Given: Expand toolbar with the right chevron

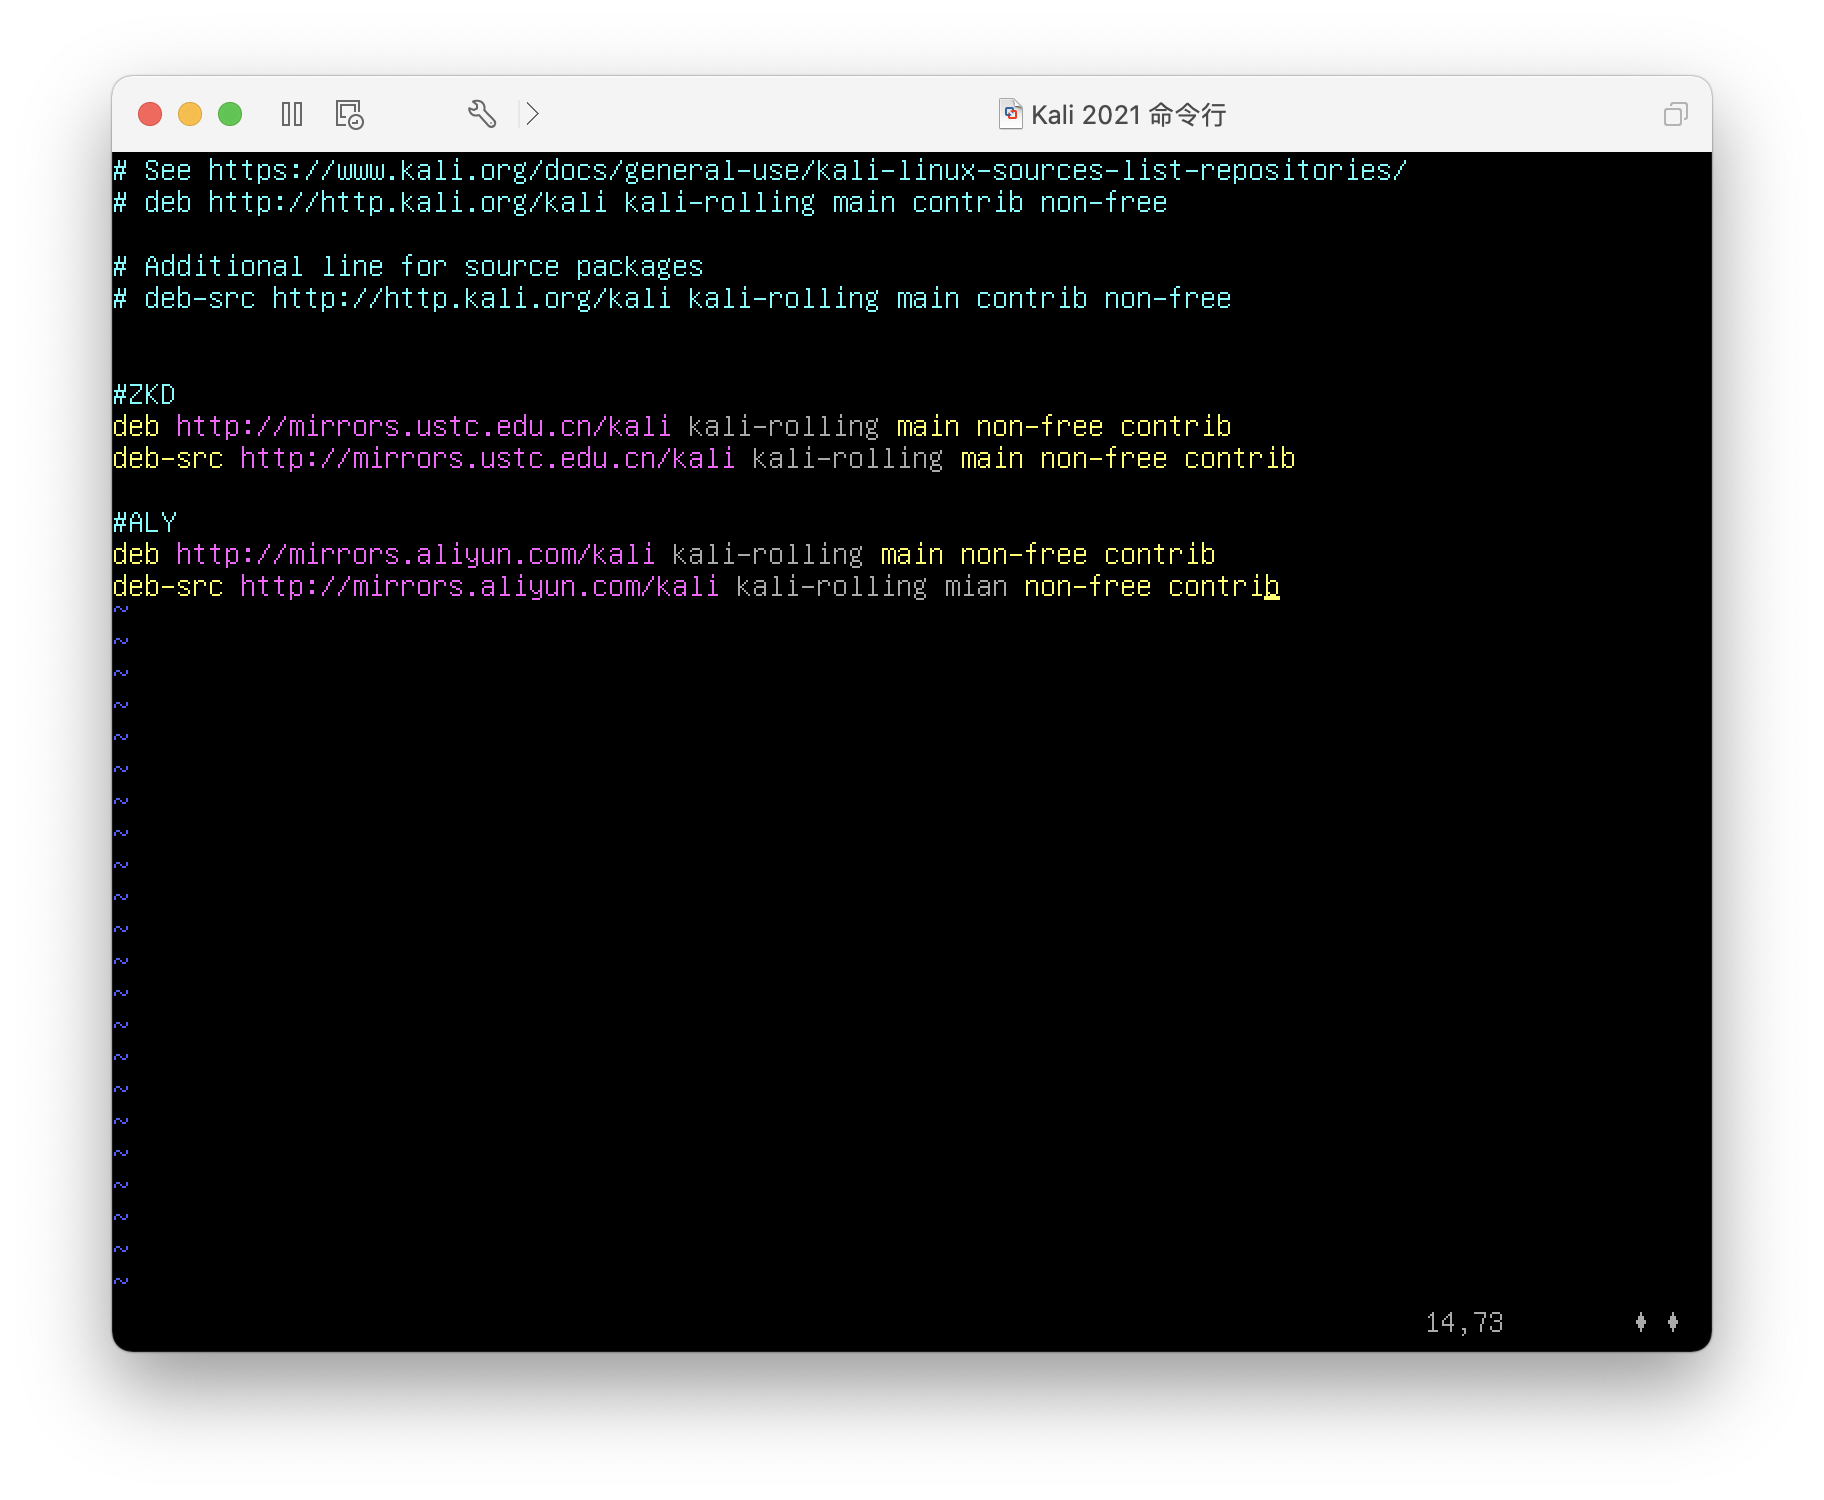Looking at the screenshot, I should pos(532,114).
